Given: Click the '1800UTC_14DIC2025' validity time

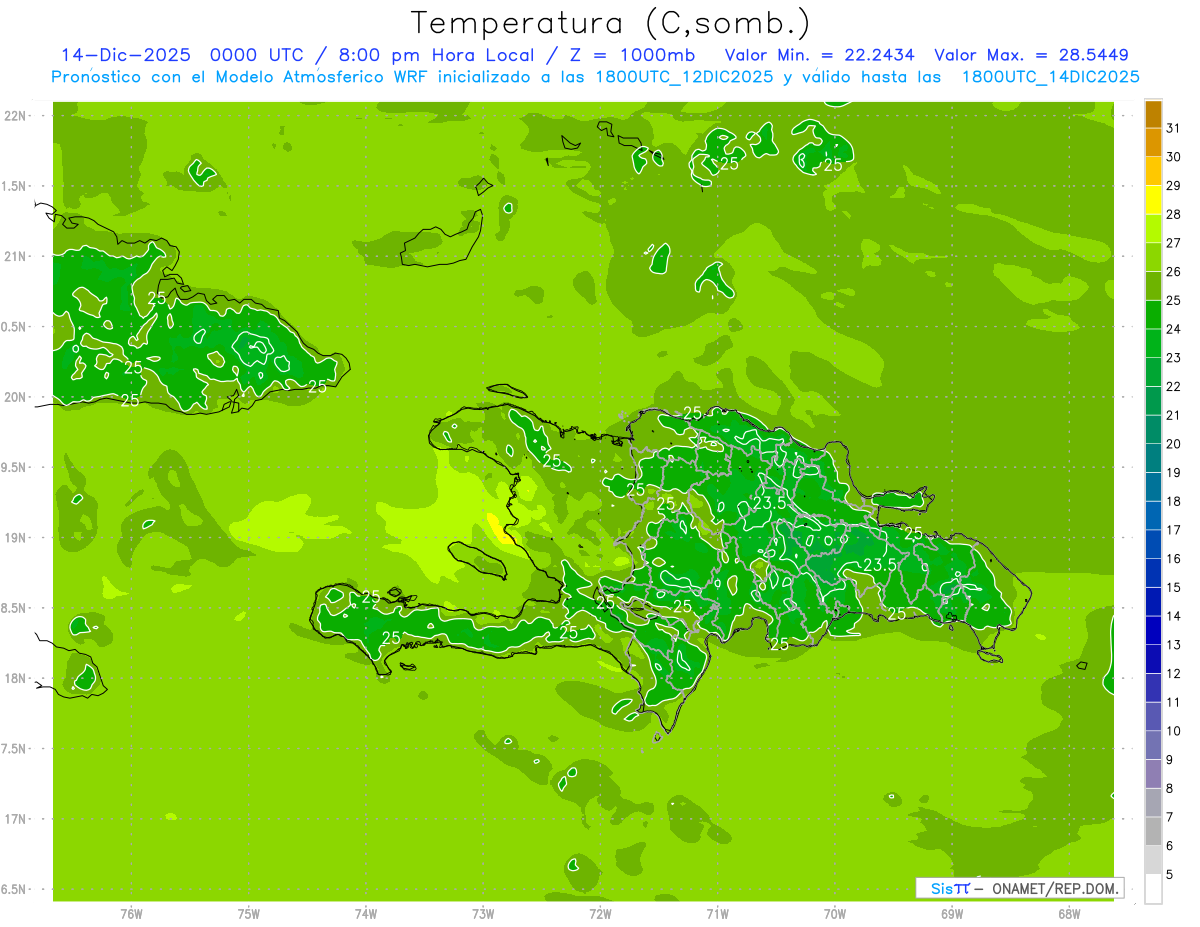Looking at the screenshot, I should tap(1050, 77).
